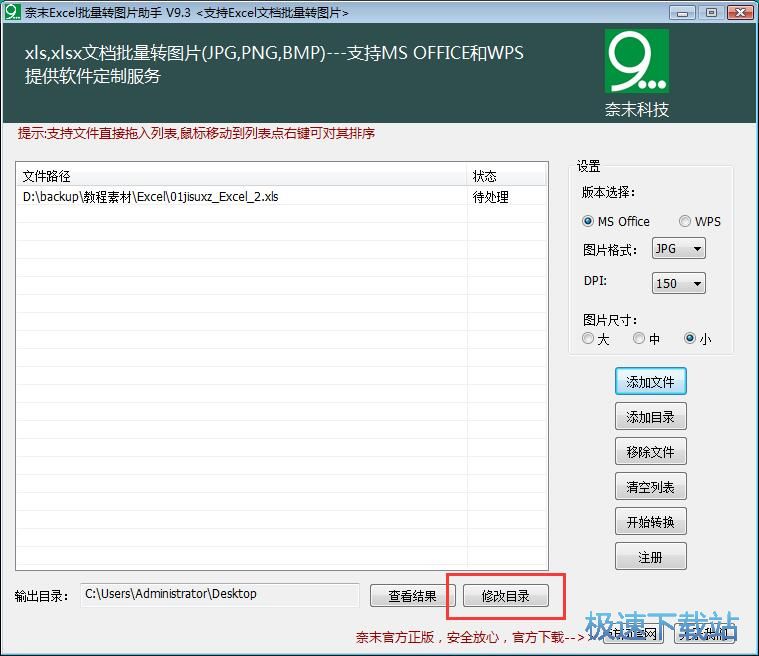Click the output directory path field

[220, 595]
